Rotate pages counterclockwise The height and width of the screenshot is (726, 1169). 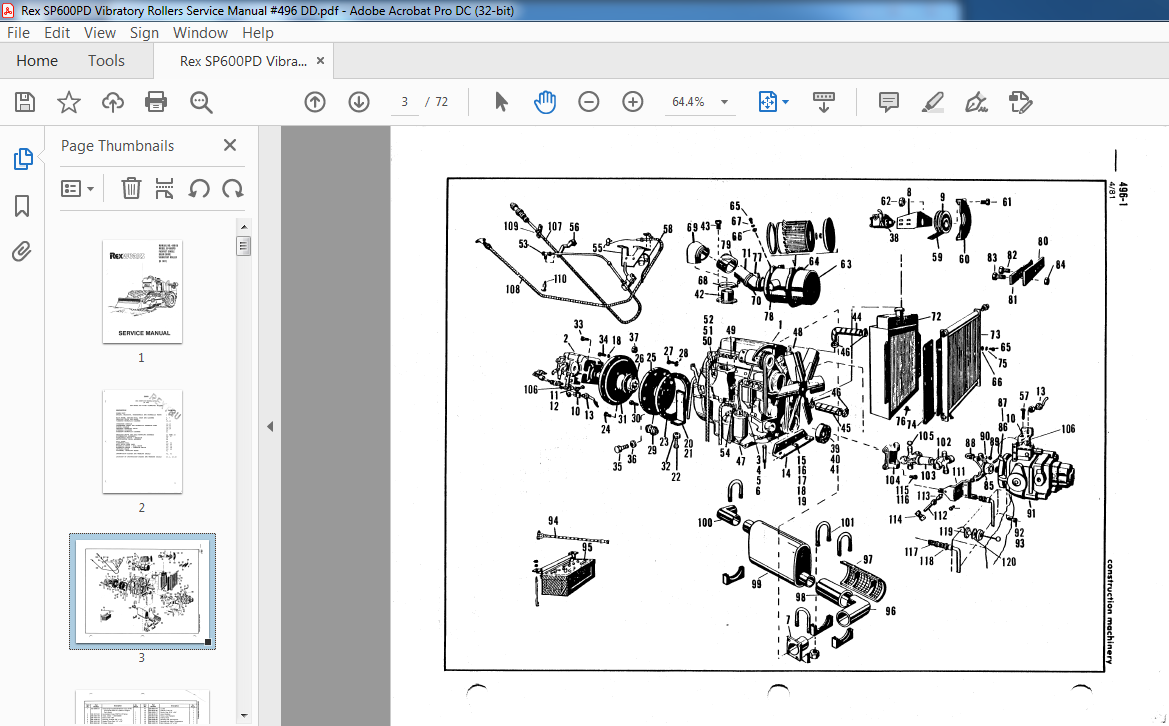[x=198, y=189]
